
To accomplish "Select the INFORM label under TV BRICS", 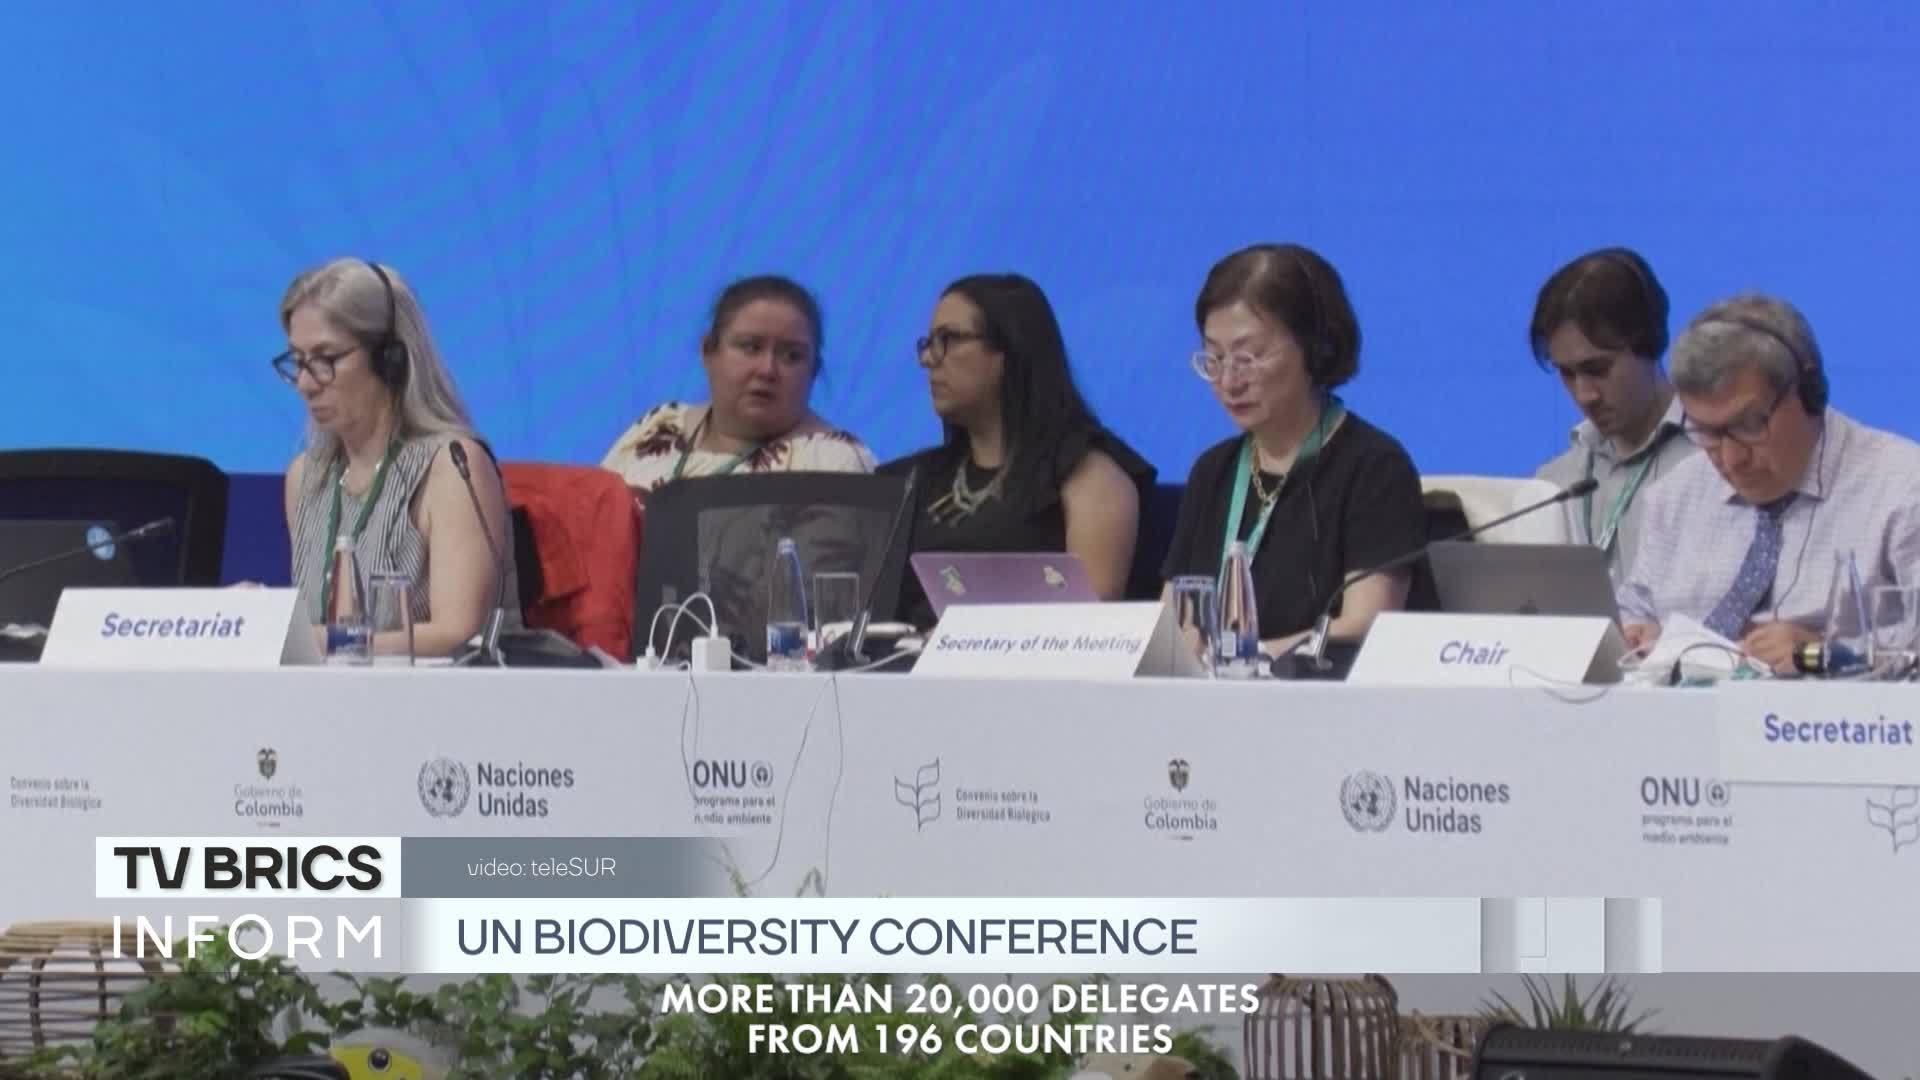I will [x=248, y=938].
